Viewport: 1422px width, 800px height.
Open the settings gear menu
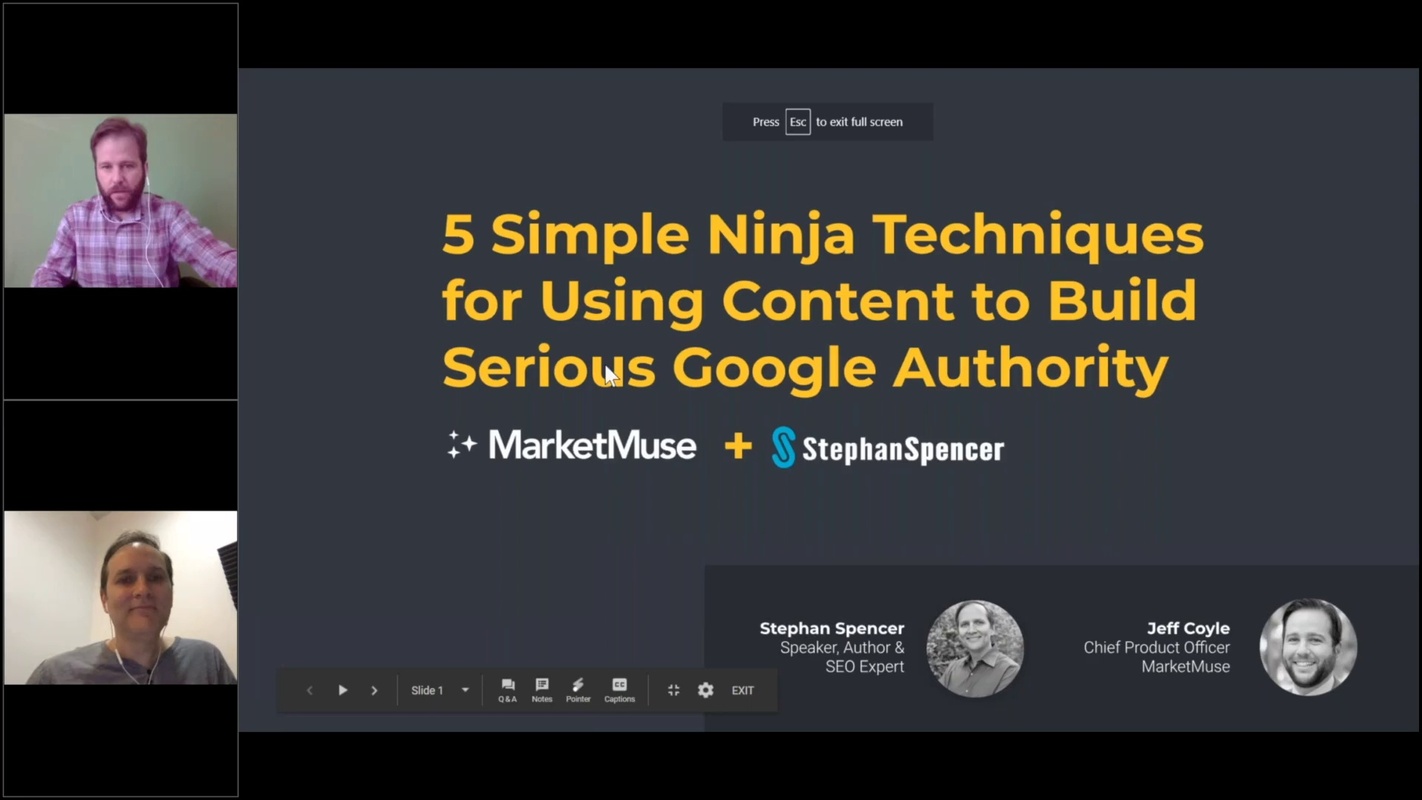pyautogui.click(x=705, y=690)
